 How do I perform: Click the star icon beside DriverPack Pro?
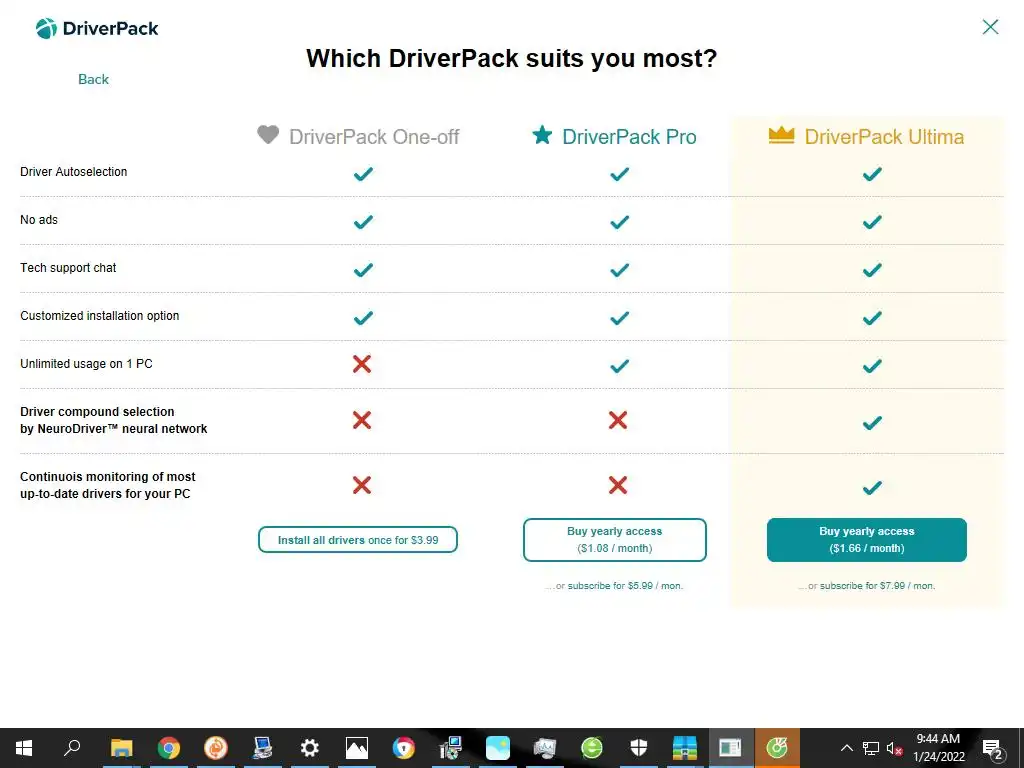(x=542, y=135)
